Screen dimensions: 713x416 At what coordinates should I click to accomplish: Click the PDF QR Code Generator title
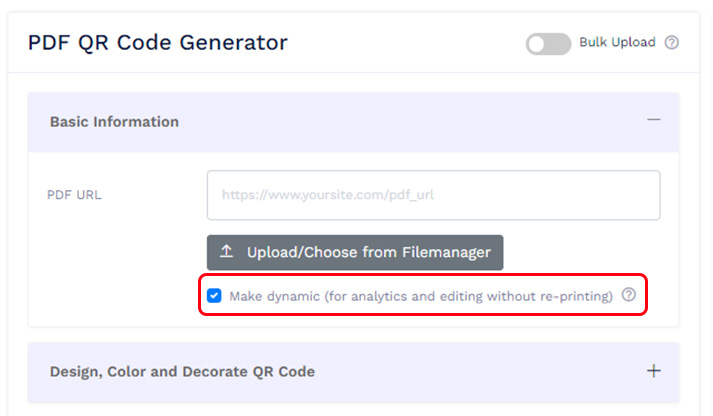(157, 43)
